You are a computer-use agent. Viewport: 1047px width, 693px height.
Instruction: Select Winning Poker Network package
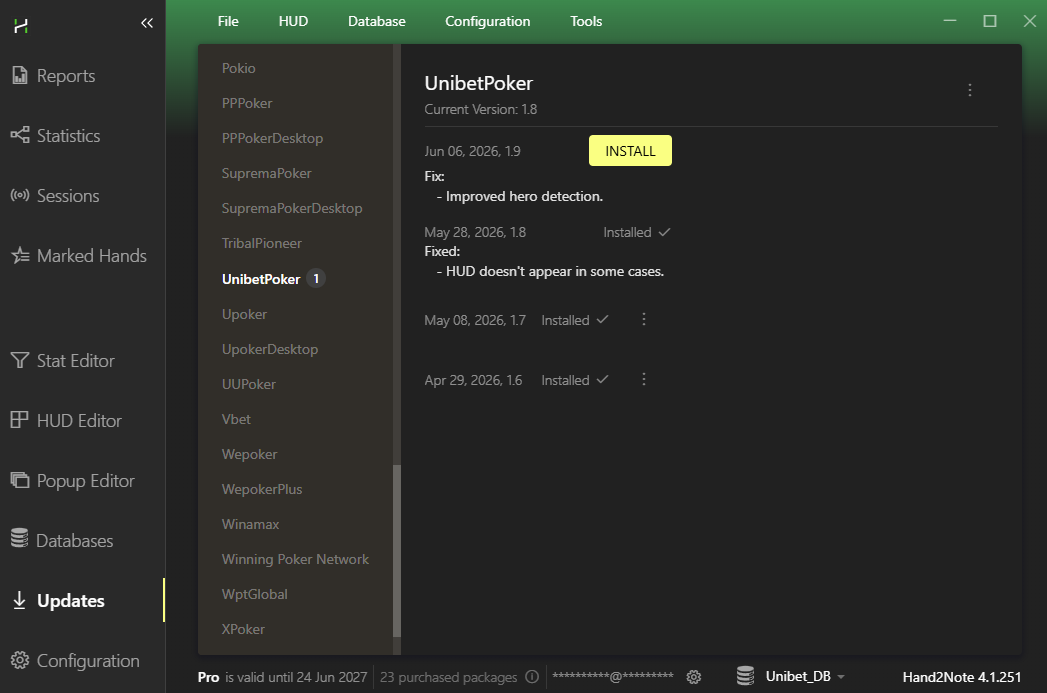pyautogui.click(x=295, y=559)
